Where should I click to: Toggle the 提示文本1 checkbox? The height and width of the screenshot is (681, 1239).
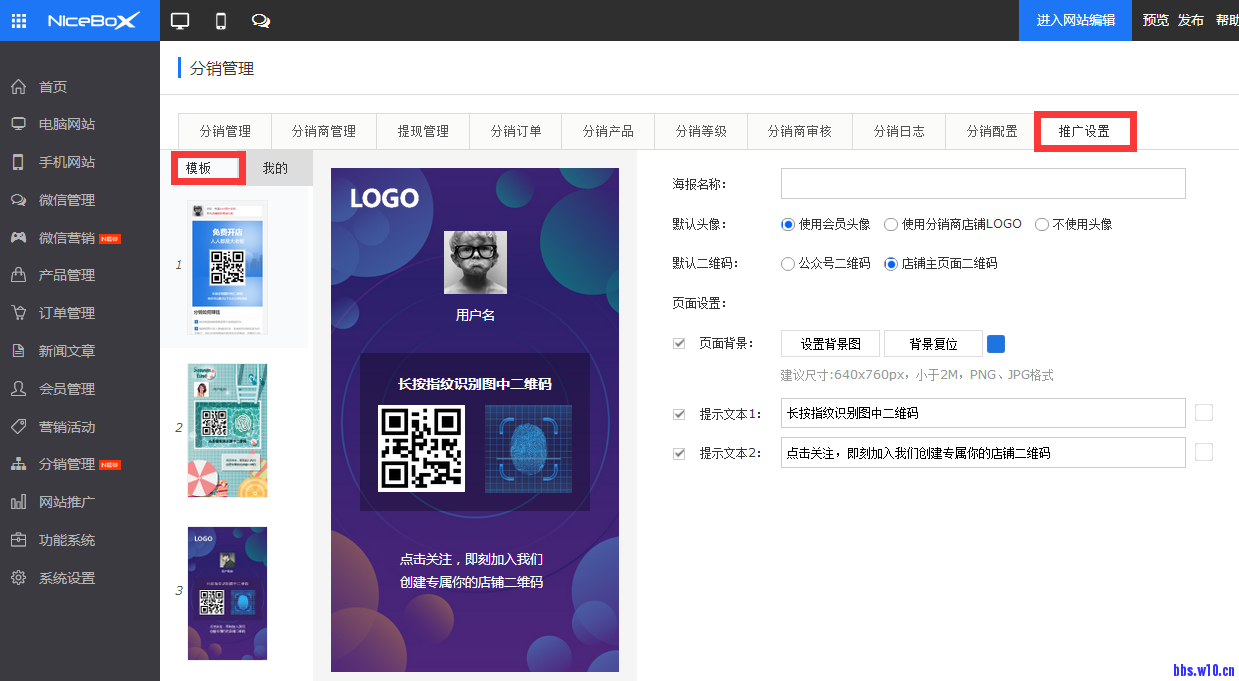(680, 414)
